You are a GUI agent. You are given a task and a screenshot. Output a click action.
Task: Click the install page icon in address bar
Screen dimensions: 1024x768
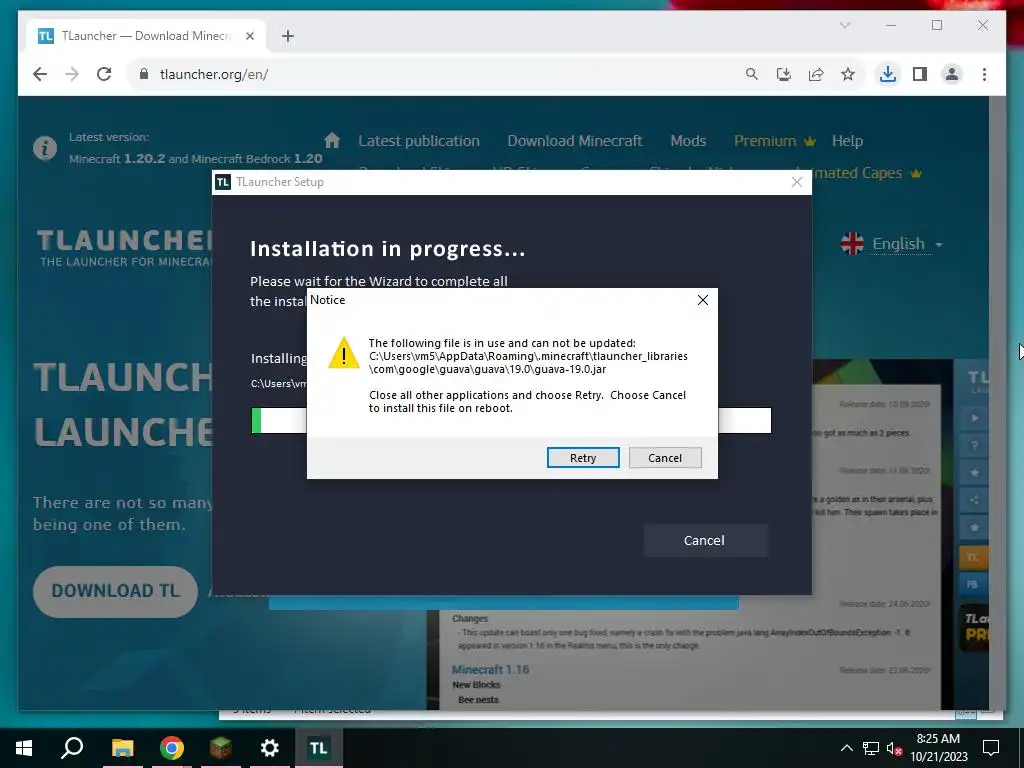pyautogui.click(x=784, y=74)
